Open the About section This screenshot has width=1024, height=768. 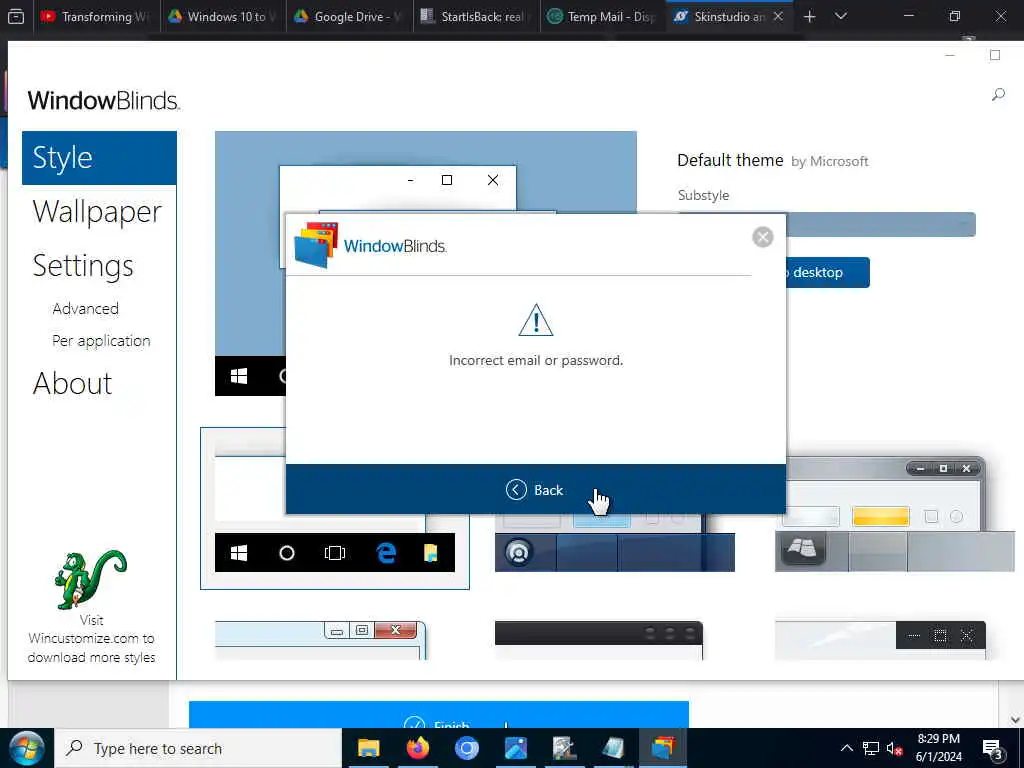(72, 383)
